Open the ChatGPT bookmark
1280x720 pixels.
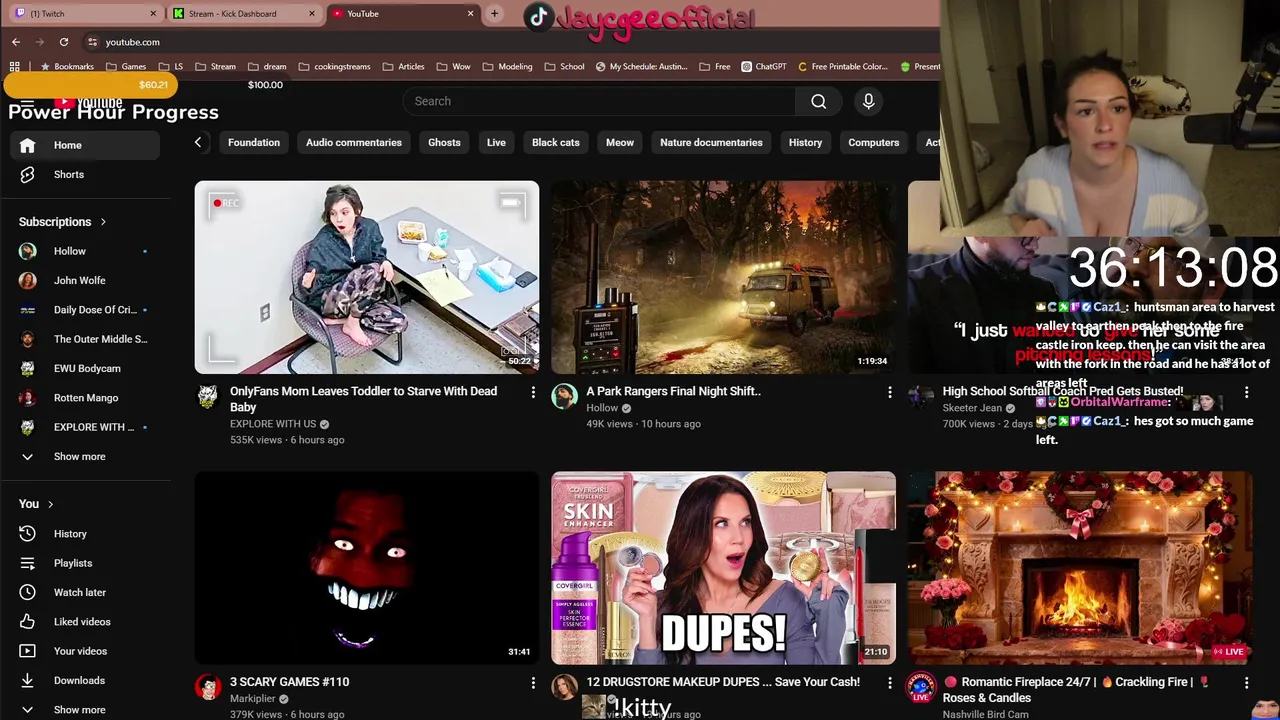click(x=764, y=67)
